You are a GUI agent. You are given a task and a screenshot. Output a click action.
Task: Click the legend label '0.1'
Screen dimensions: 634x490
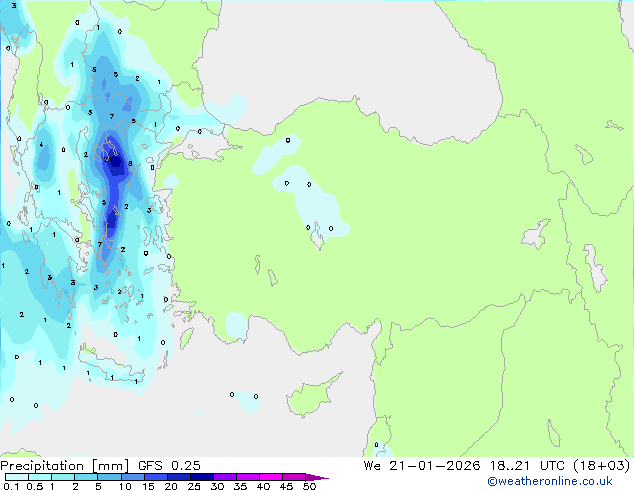(x=11, y=486)
